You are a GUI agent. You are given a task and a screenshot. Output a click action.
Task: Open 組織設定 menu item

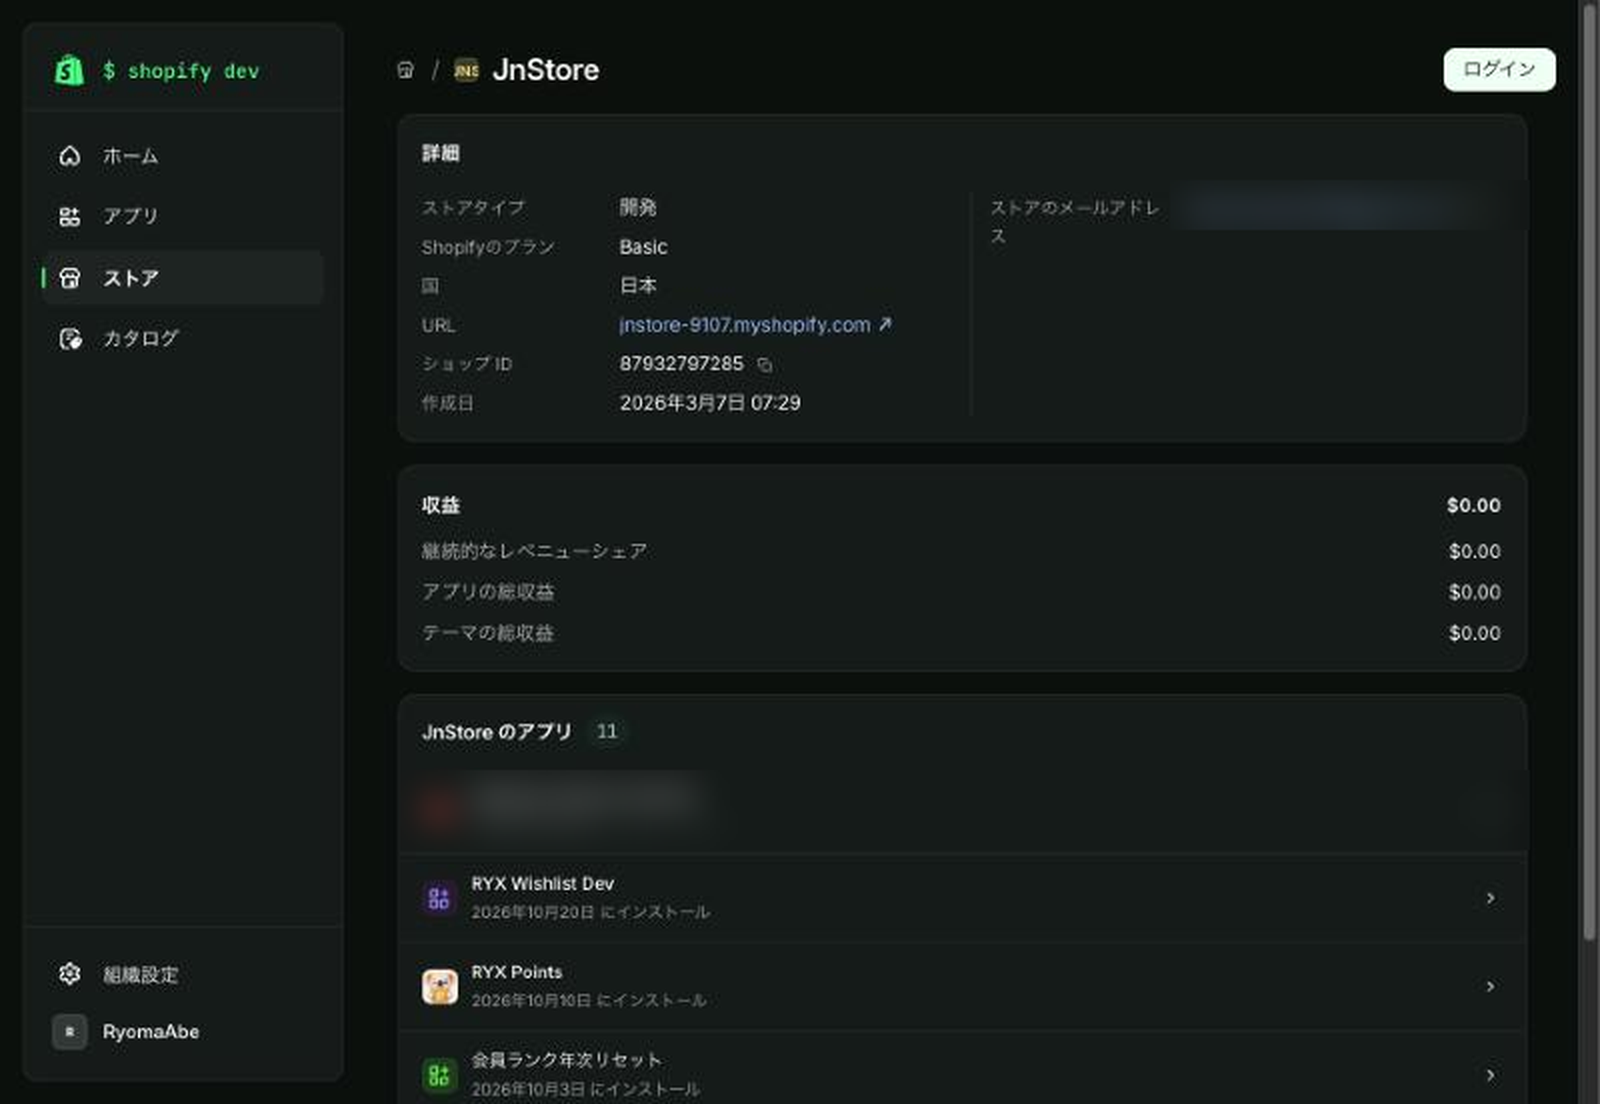click(182, 974)
